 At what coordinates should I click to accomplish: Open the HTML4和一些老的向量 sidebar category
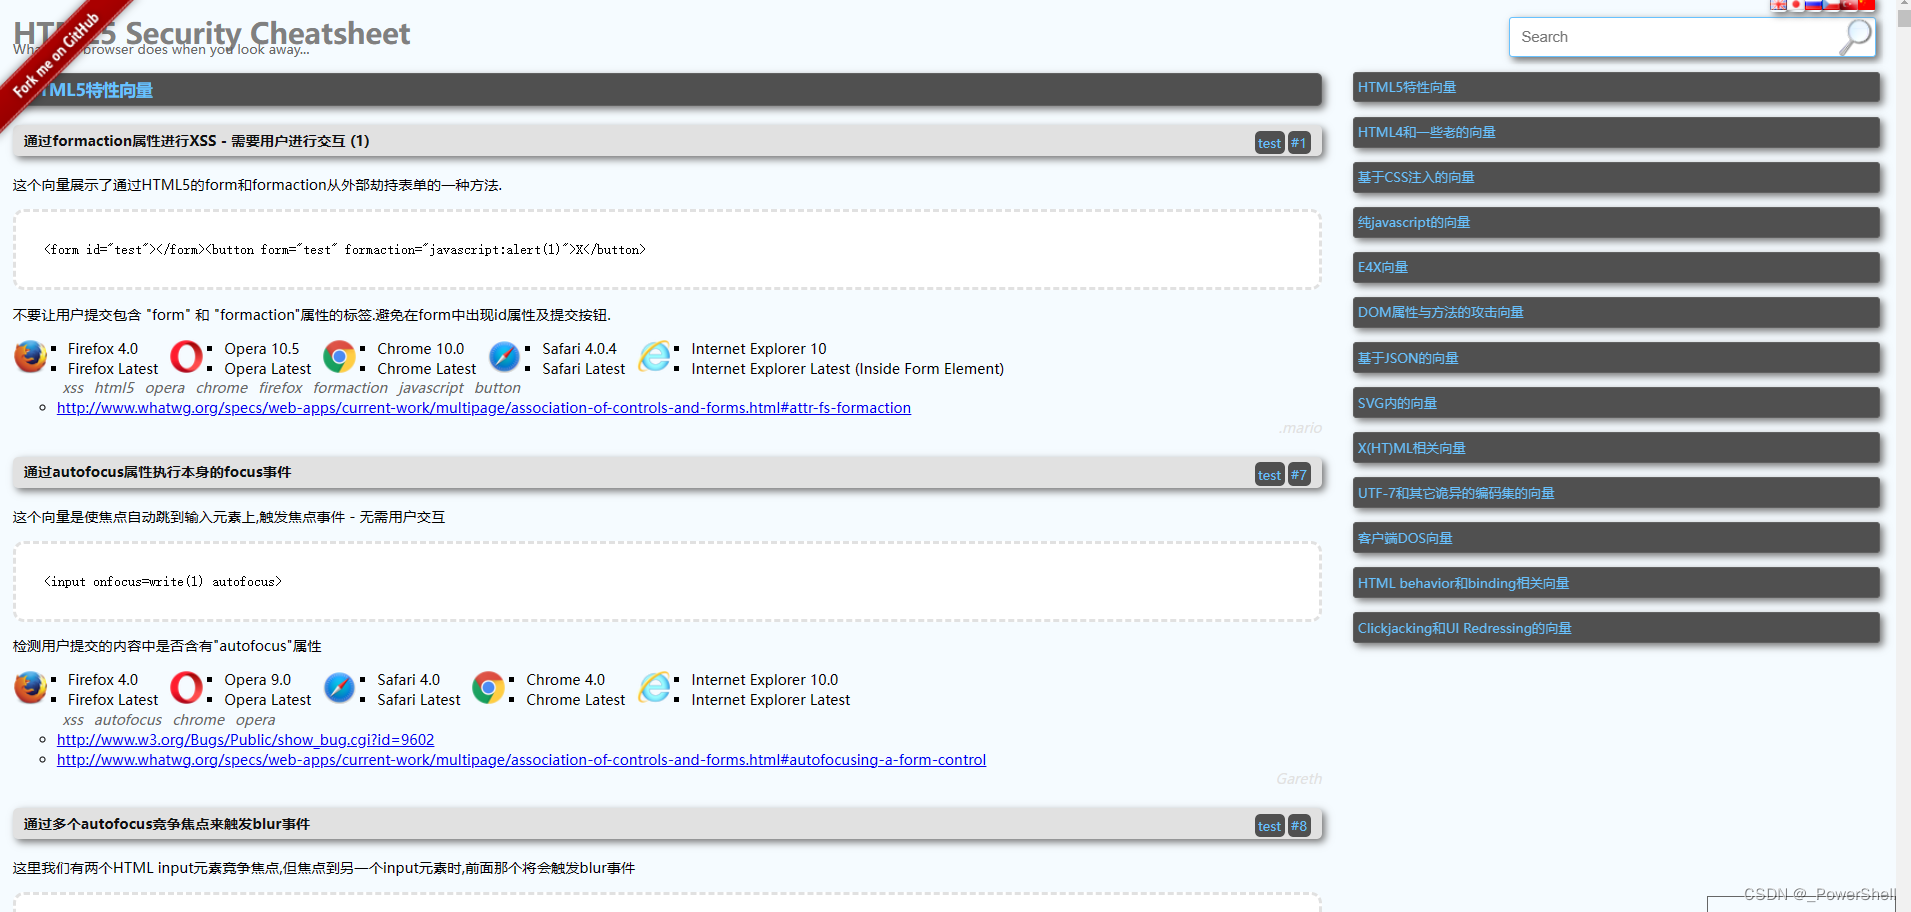(x=1616, y=132)
